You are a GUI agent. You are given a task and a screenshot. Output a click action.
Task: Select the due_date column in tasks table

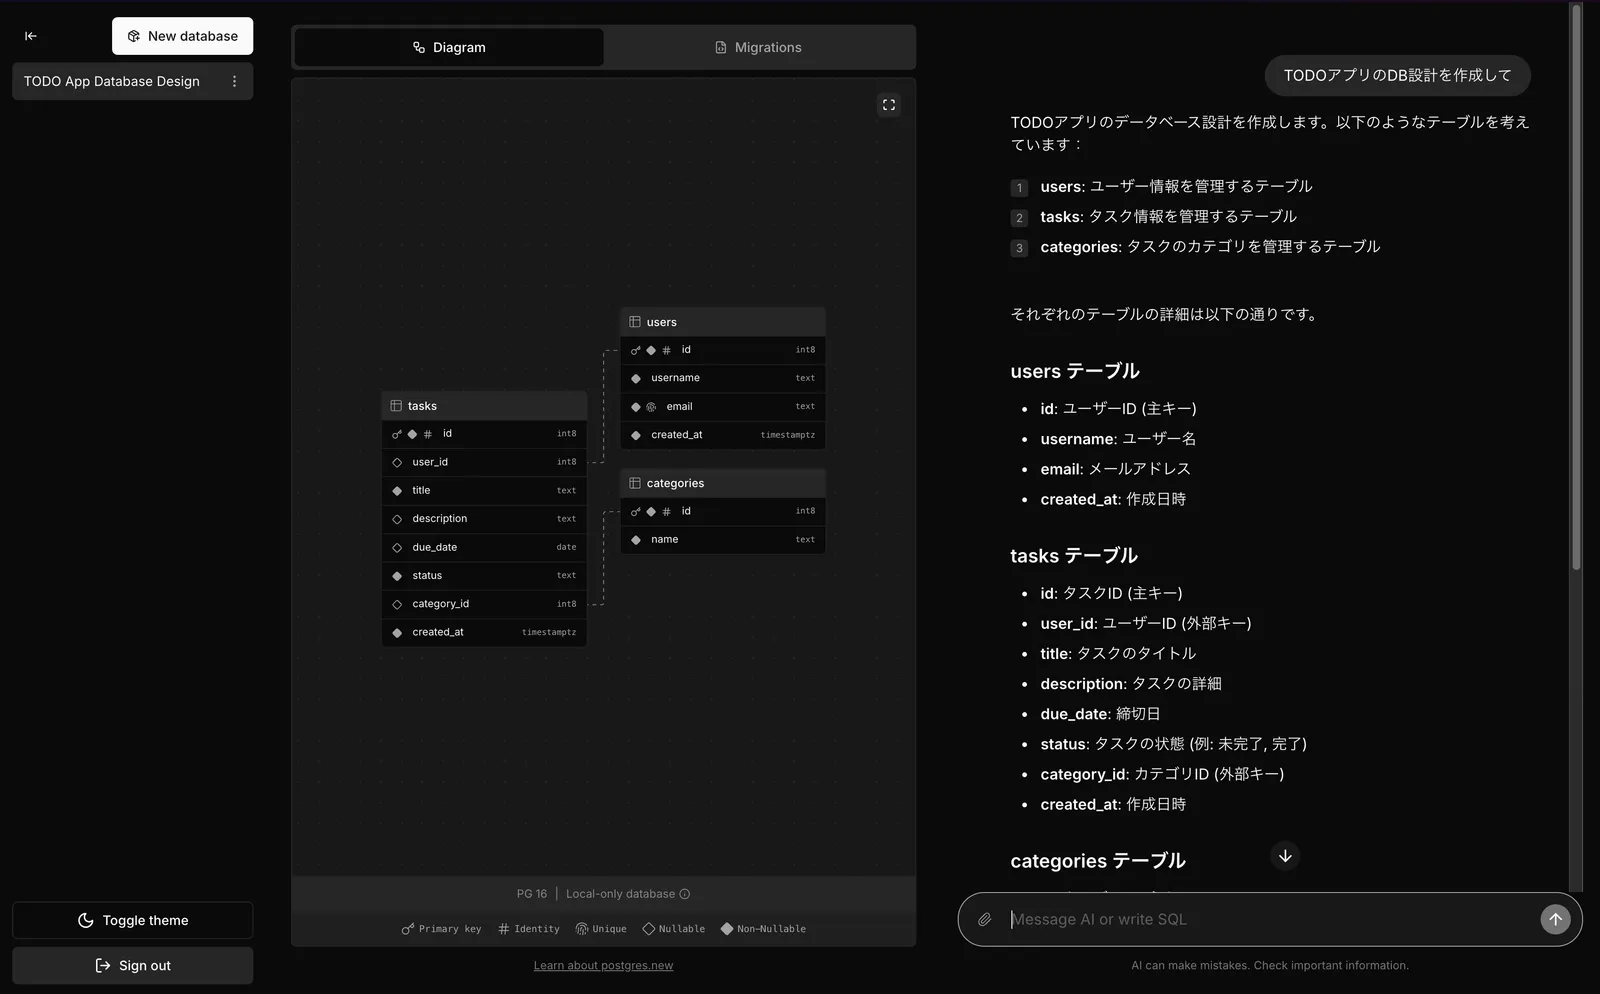point(484,547)
